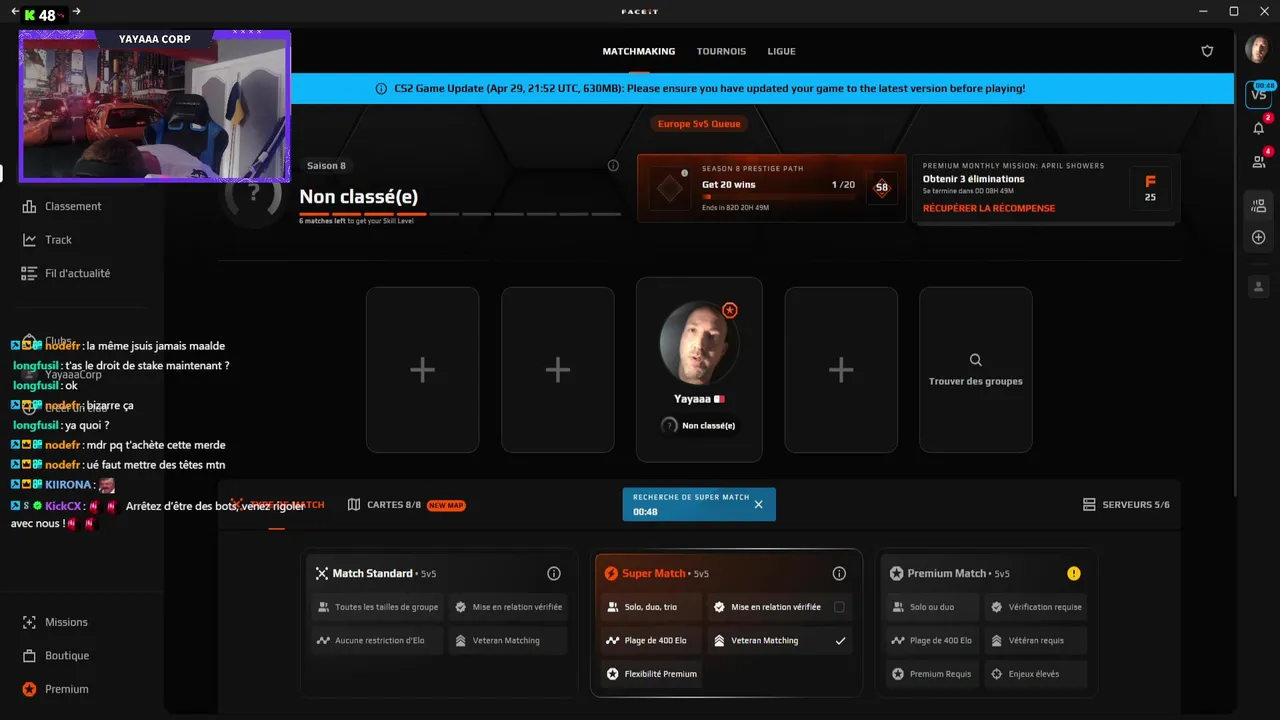The width and height of the screenshot is (1280, 720).
Task: Switch to the Ligue tab
Action: coord(781,51)
